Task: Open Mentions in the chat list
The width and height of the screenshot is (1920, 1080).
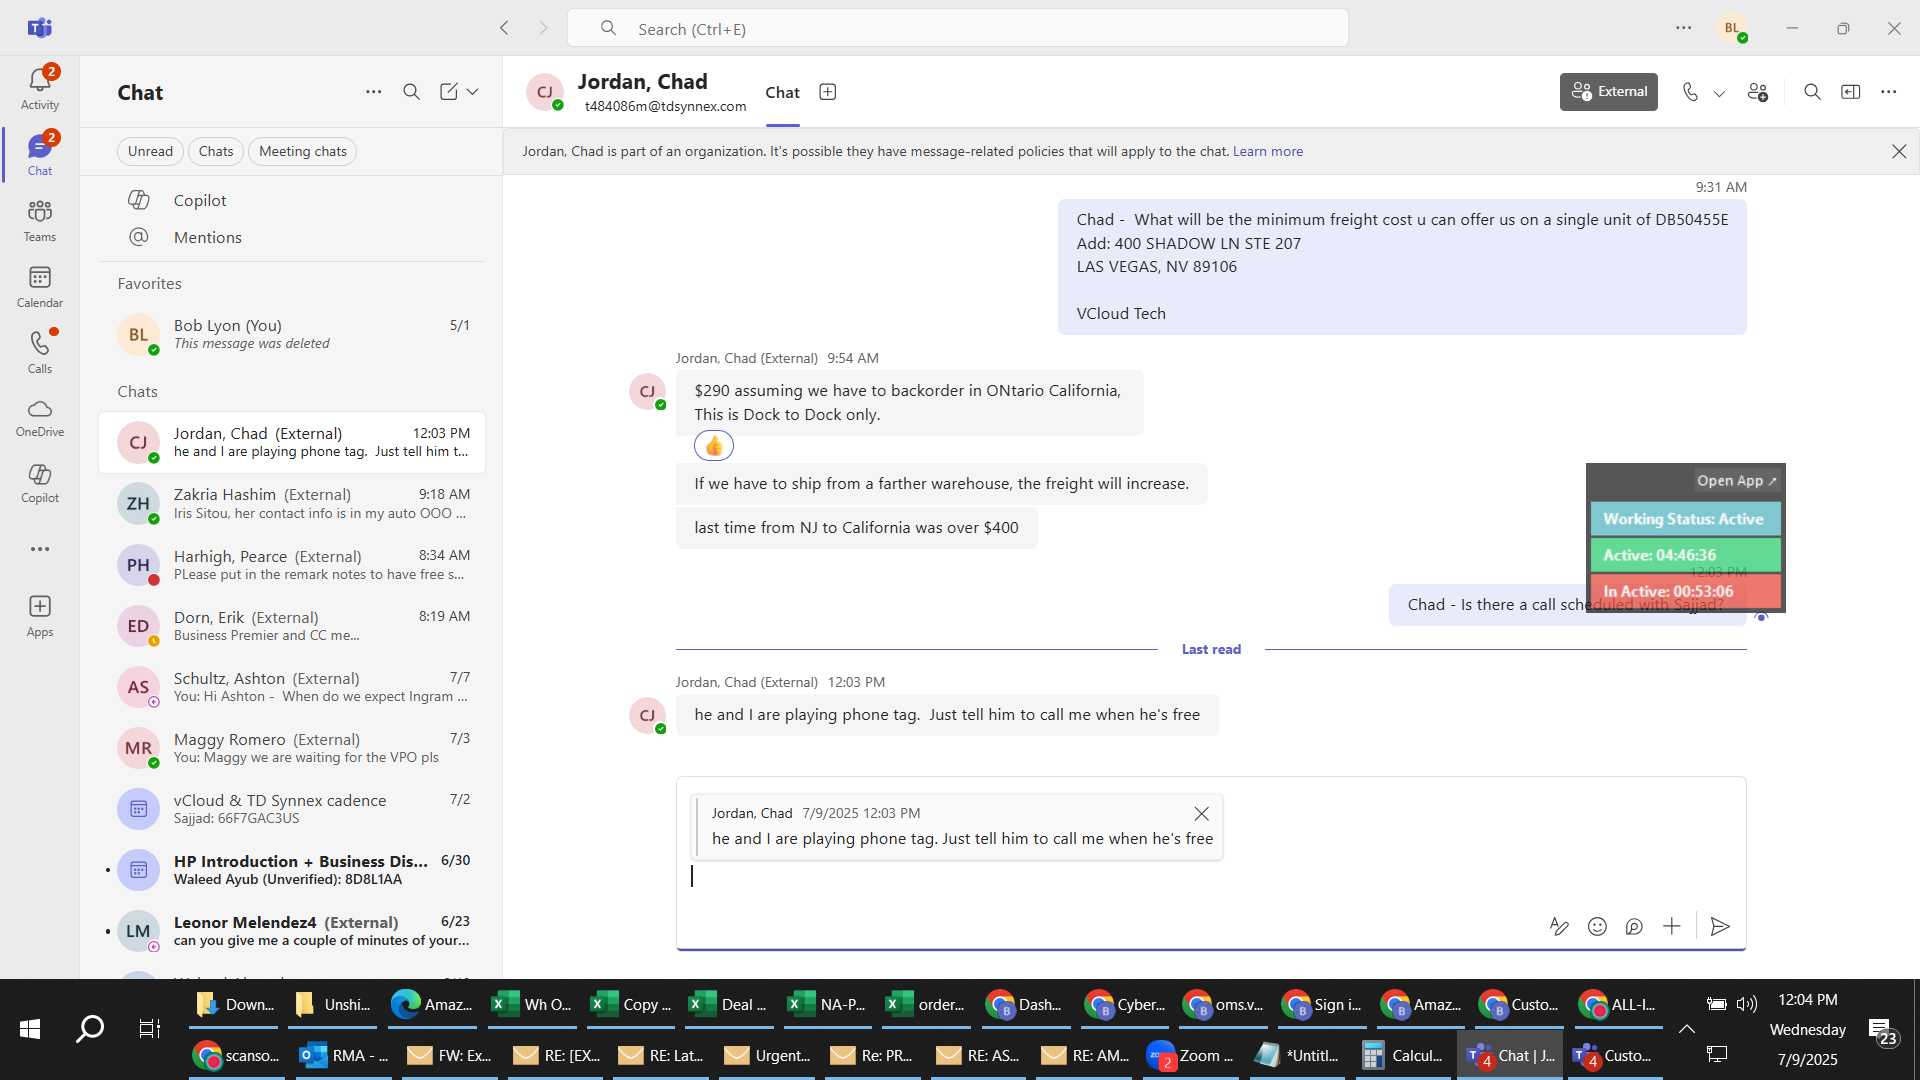Action: [291, 237]
